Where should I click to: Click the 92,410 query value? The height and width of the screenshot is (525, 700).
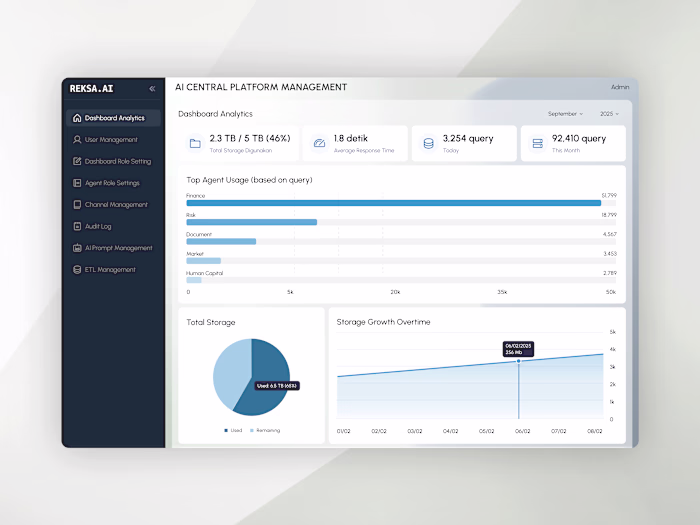point(579,138)
